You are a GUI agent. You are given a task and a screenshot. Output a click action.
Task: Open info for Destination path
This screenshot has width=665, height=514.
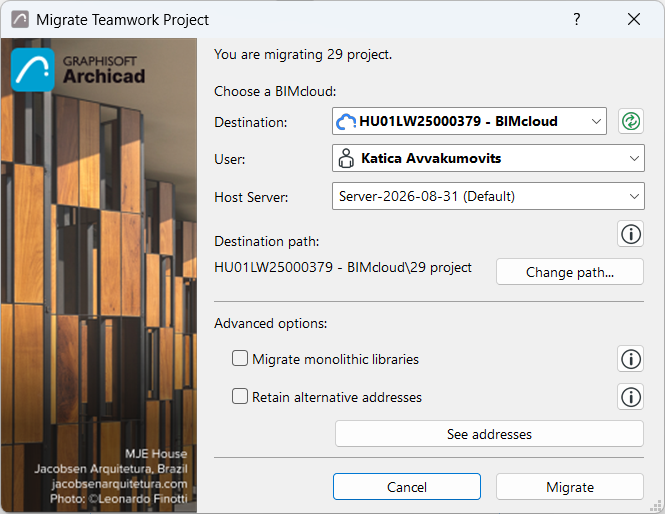click(631, 234)
